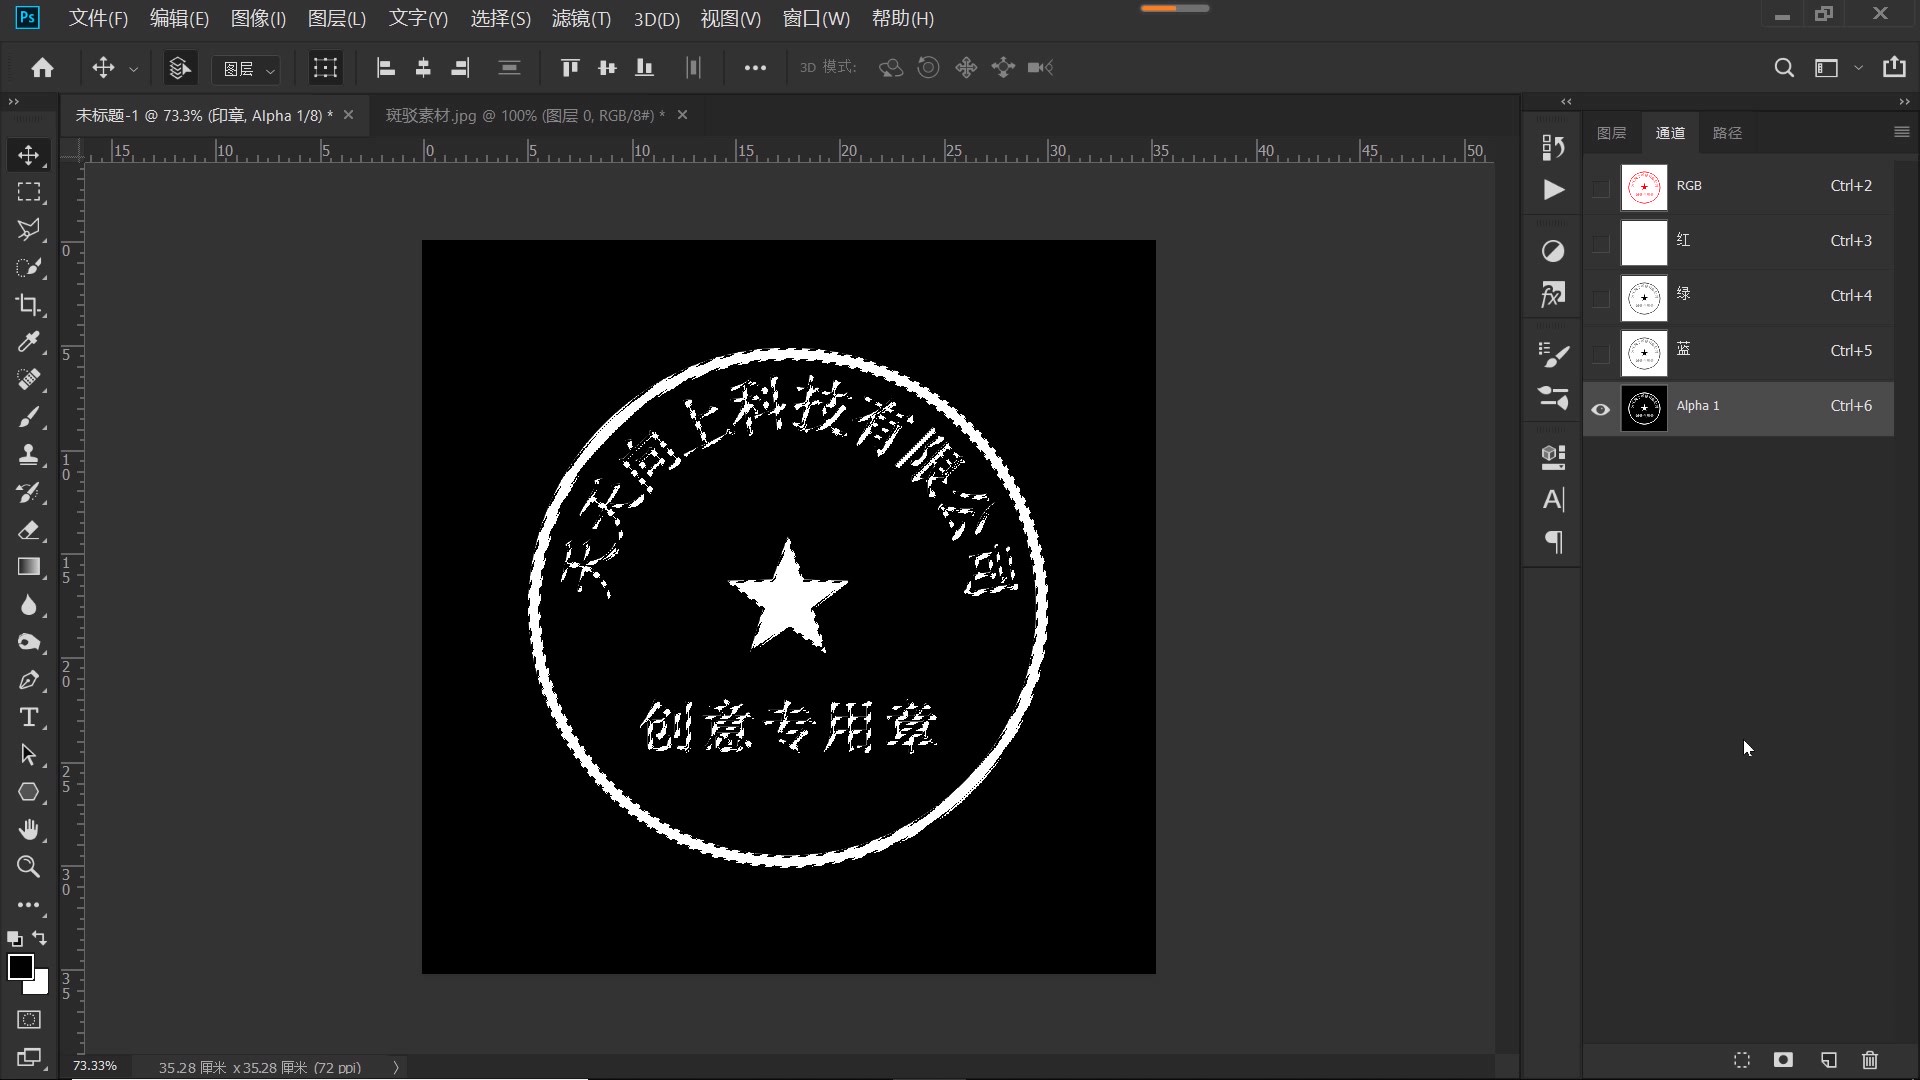
Task: Open the Layer Styles fx panel
Action: [1553, 295]
